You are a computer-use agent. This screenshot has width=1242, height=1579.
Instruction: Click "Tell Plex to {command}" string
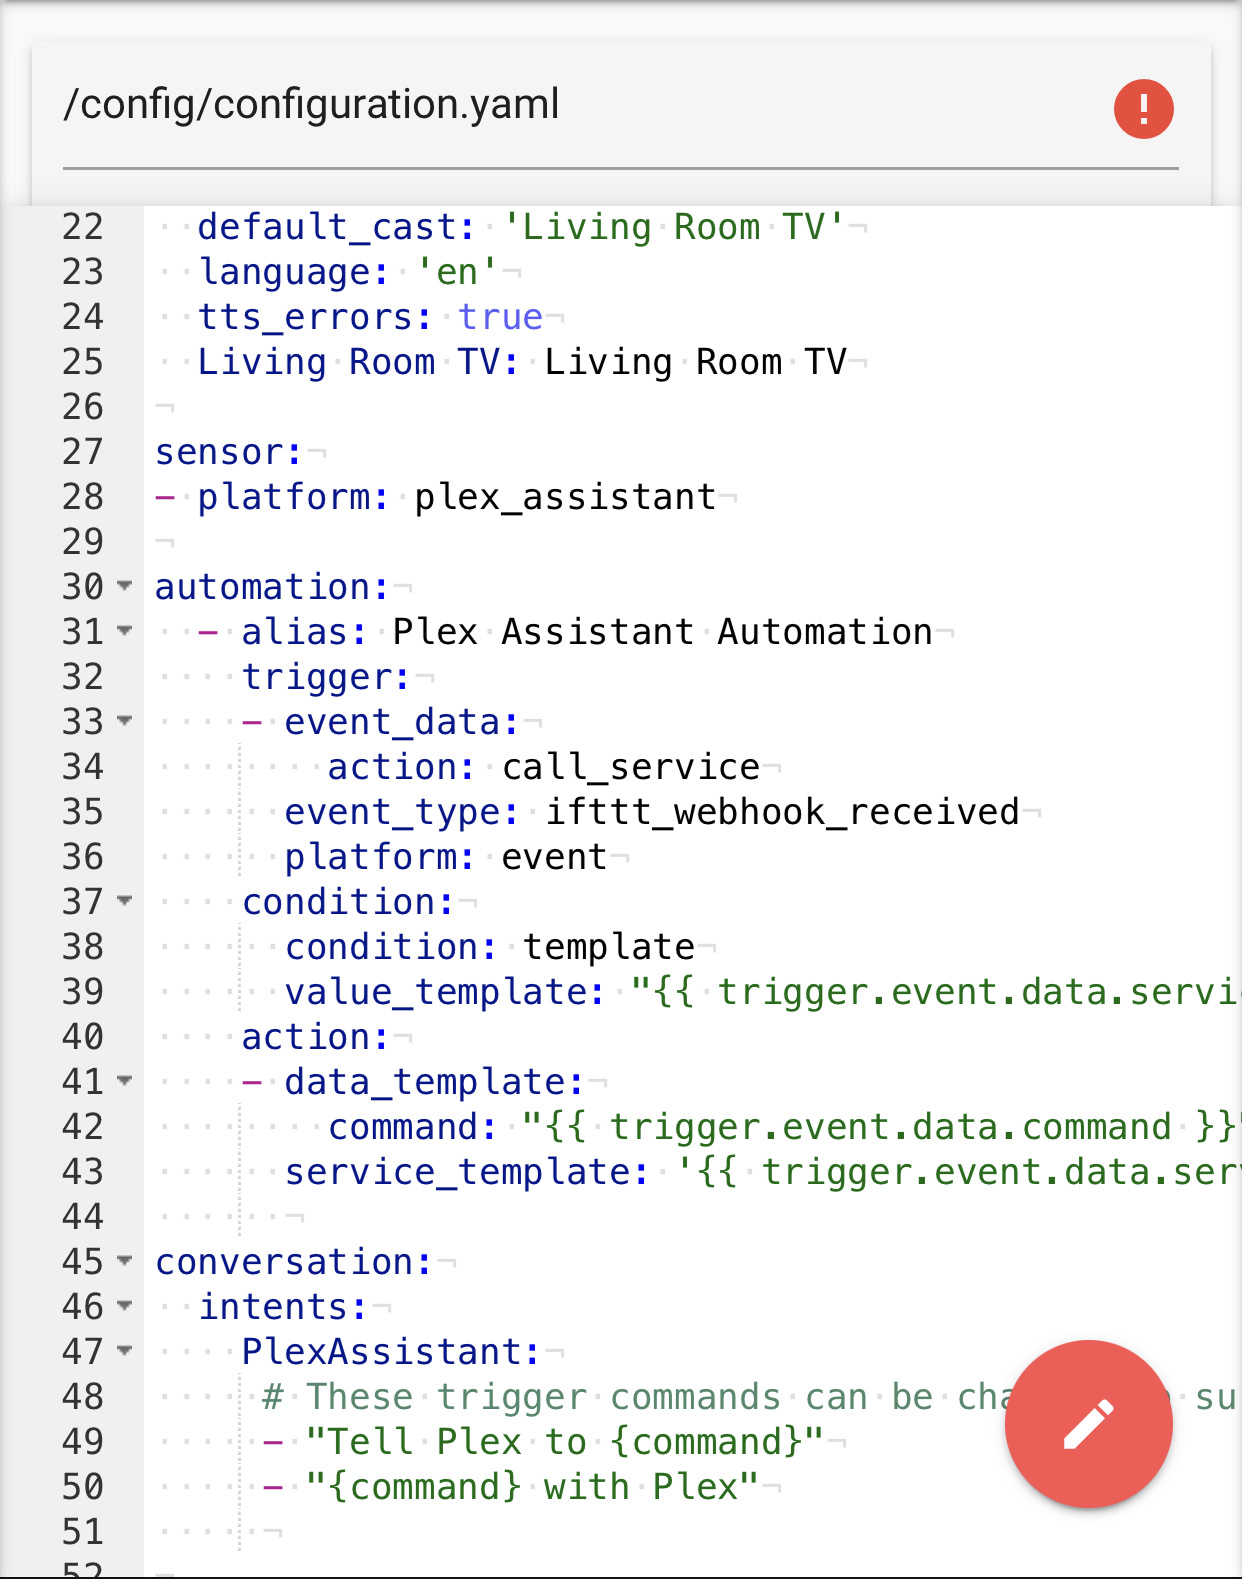tap(565, 1442)
